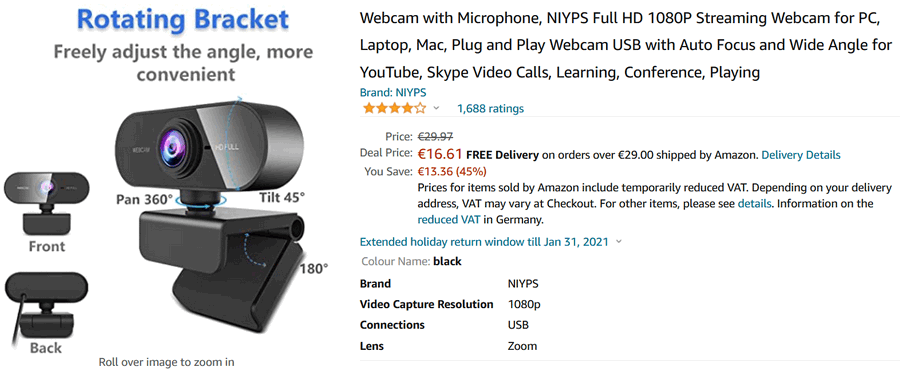Open the star rating dropdown chevron
This screenshot has height=373, width=900.
pyautogui.click(x=436, y=108)
